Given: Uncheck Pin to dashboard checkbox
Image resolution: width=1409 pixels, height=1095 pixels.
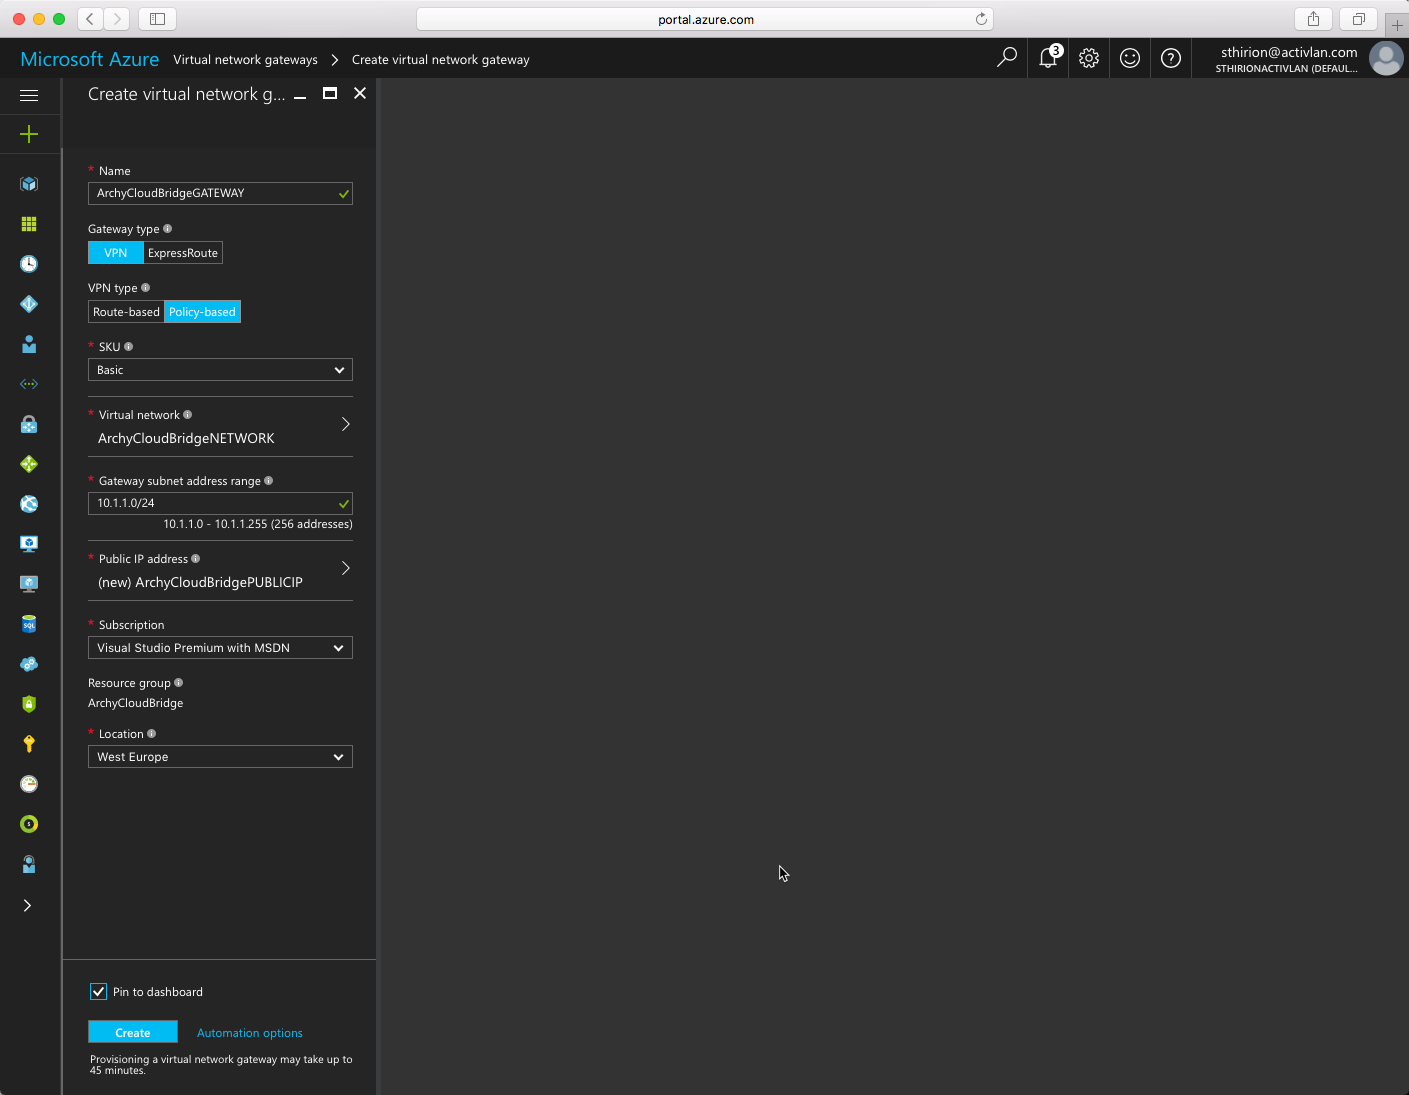Looking at the screenshot, I should [98, 992].
